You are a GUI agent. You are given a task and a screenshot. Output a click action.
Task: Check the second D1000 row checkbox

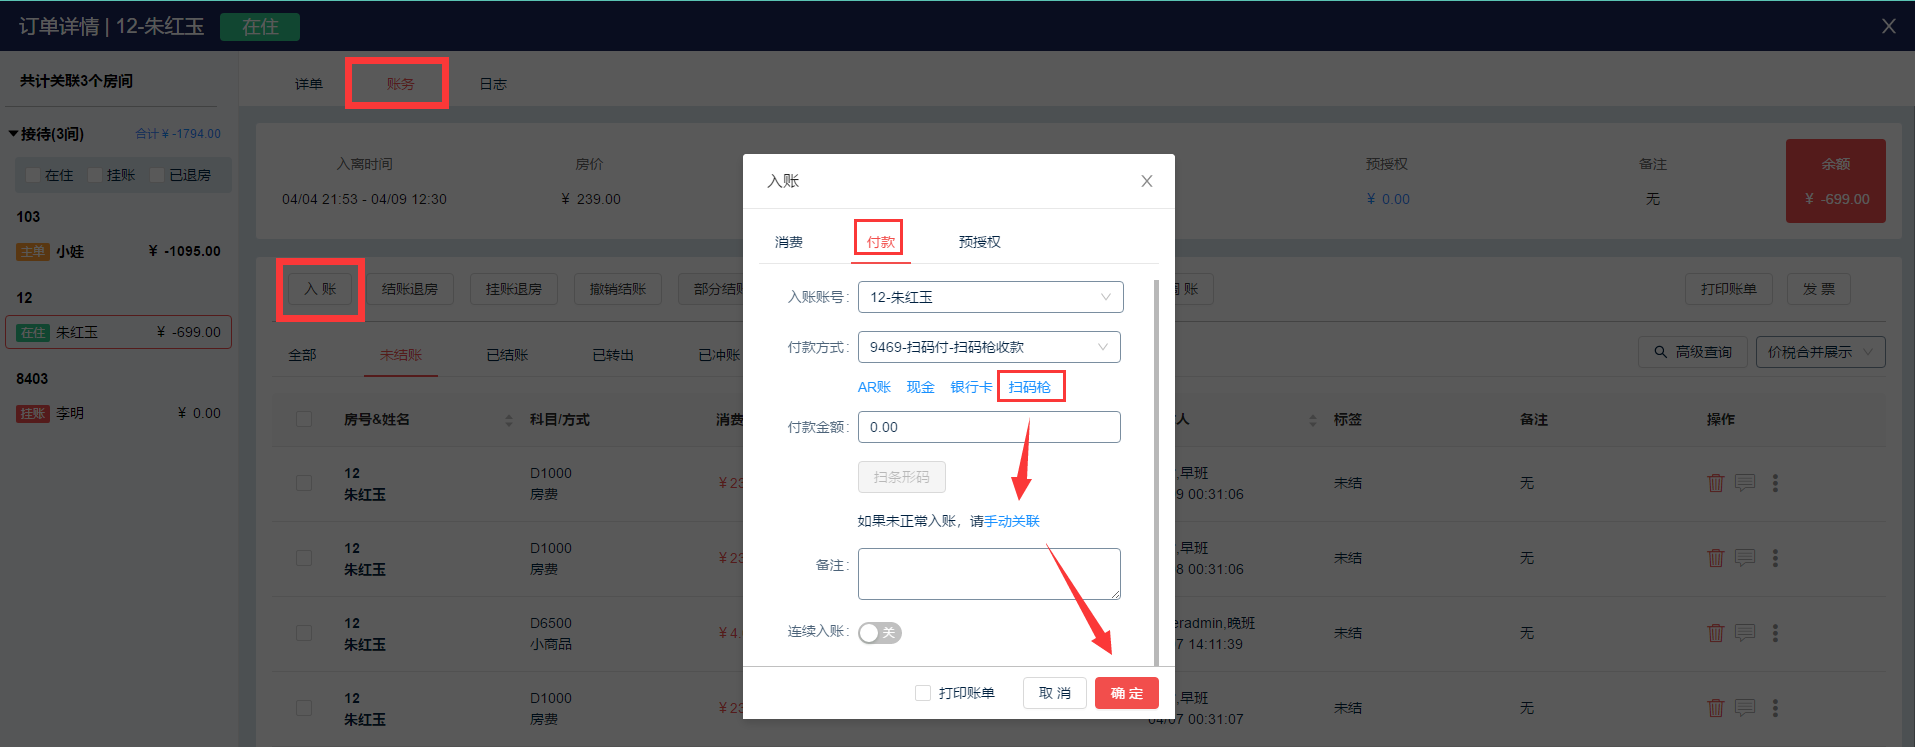pos(304,558)
